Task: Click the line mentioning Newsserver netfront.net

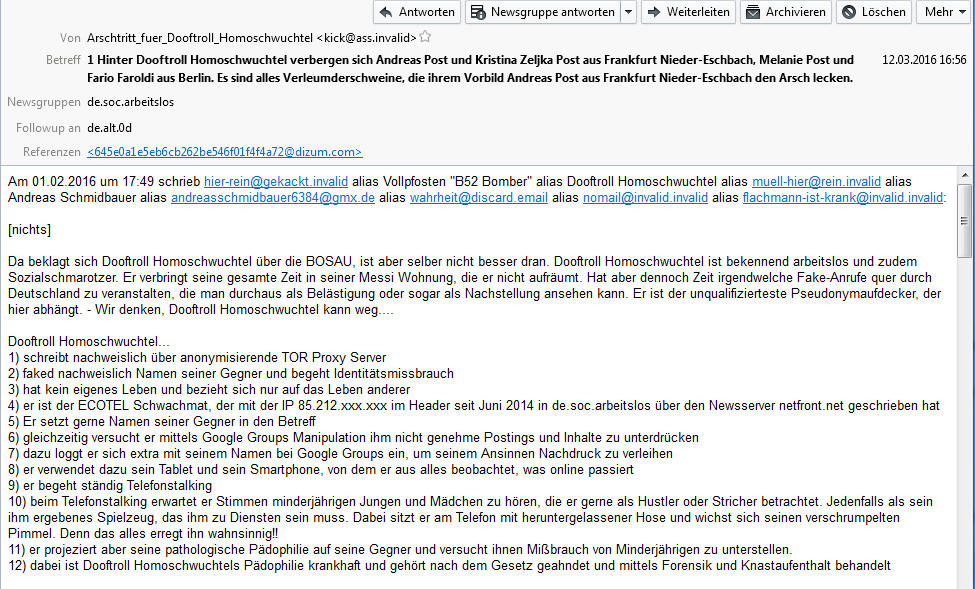Action: click(474, 406)
